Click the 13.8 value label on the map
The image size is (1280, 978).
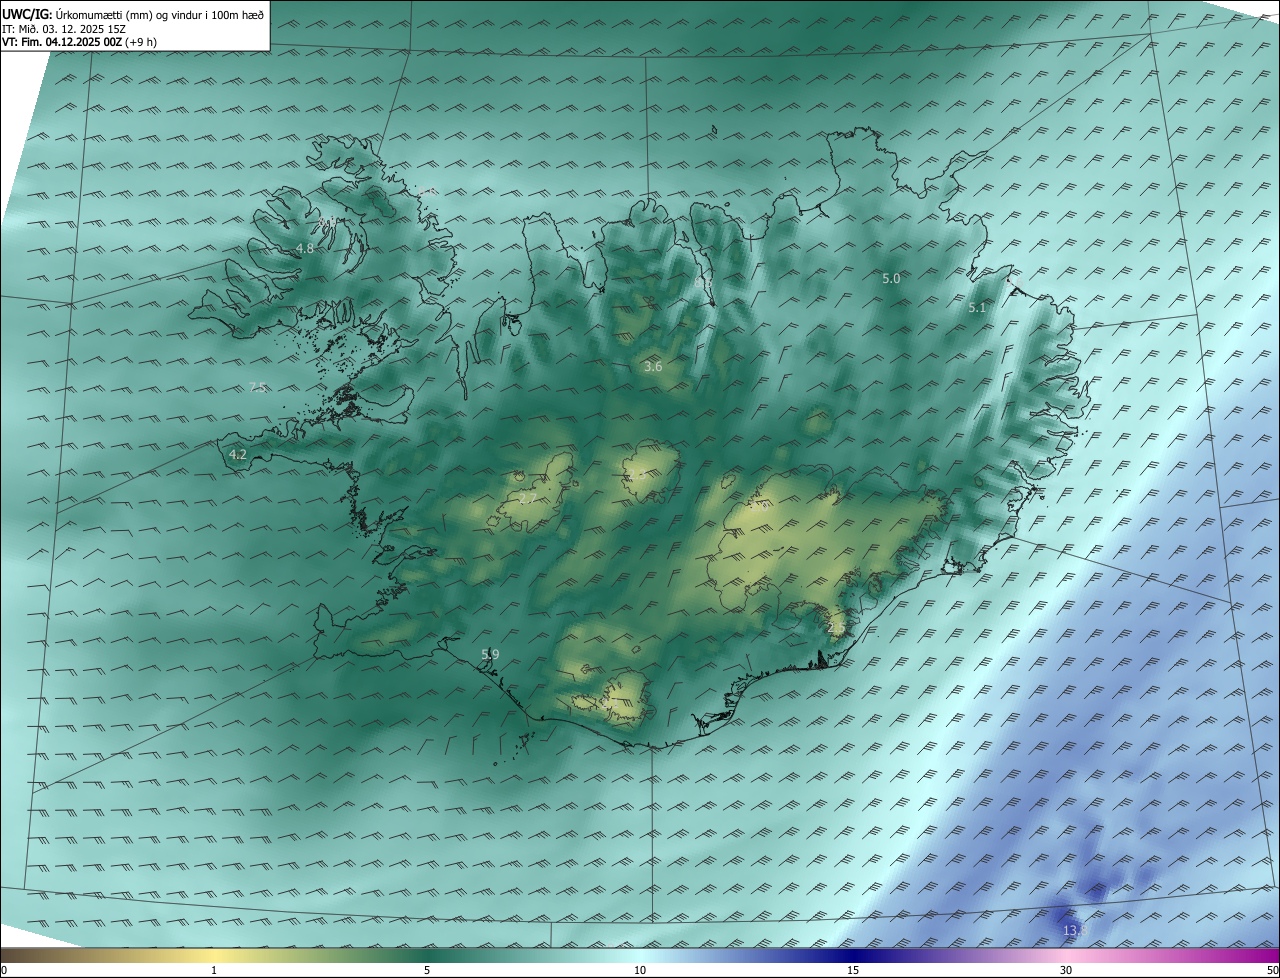pos(1075,931)
